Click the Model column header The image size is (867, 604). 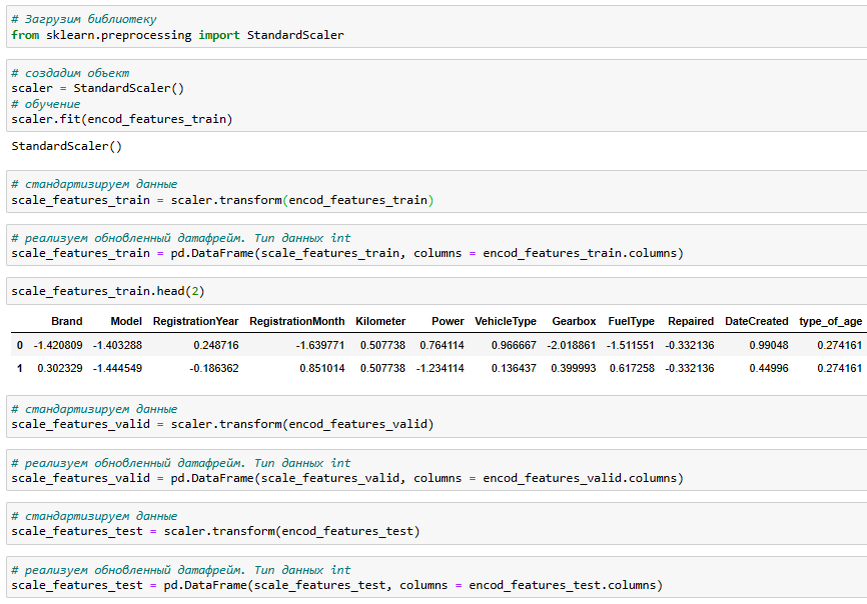(x=126, y=321)
